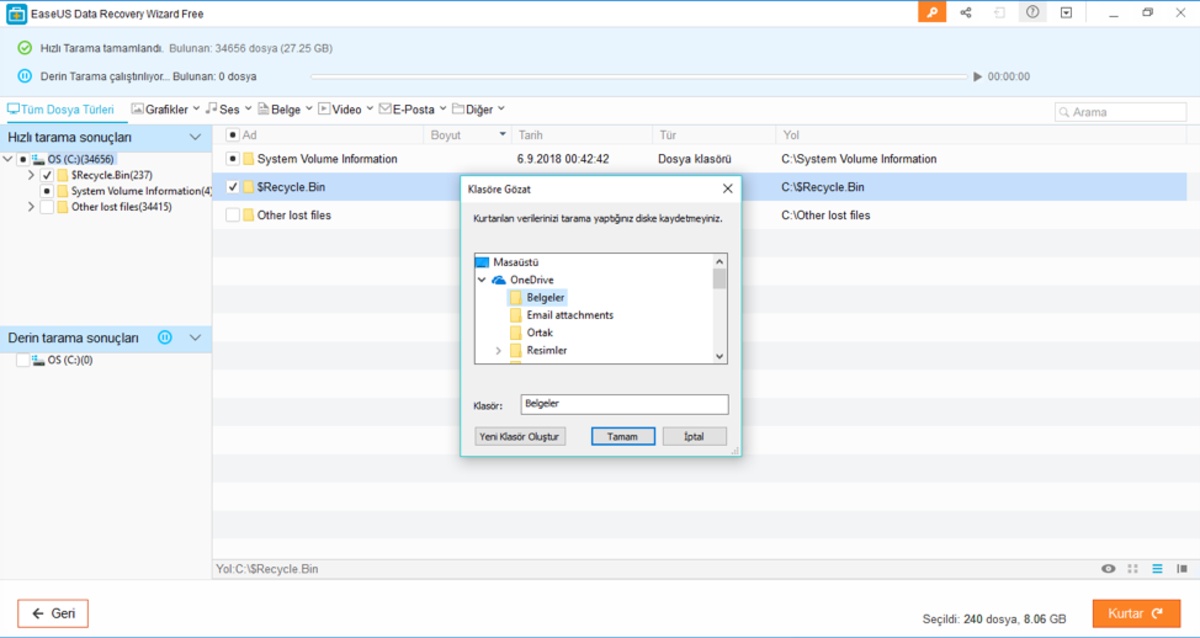Click Yeni Klasör Oluştur button
The width and height of the screenshot is (1200, 638).
pos(520,437)
